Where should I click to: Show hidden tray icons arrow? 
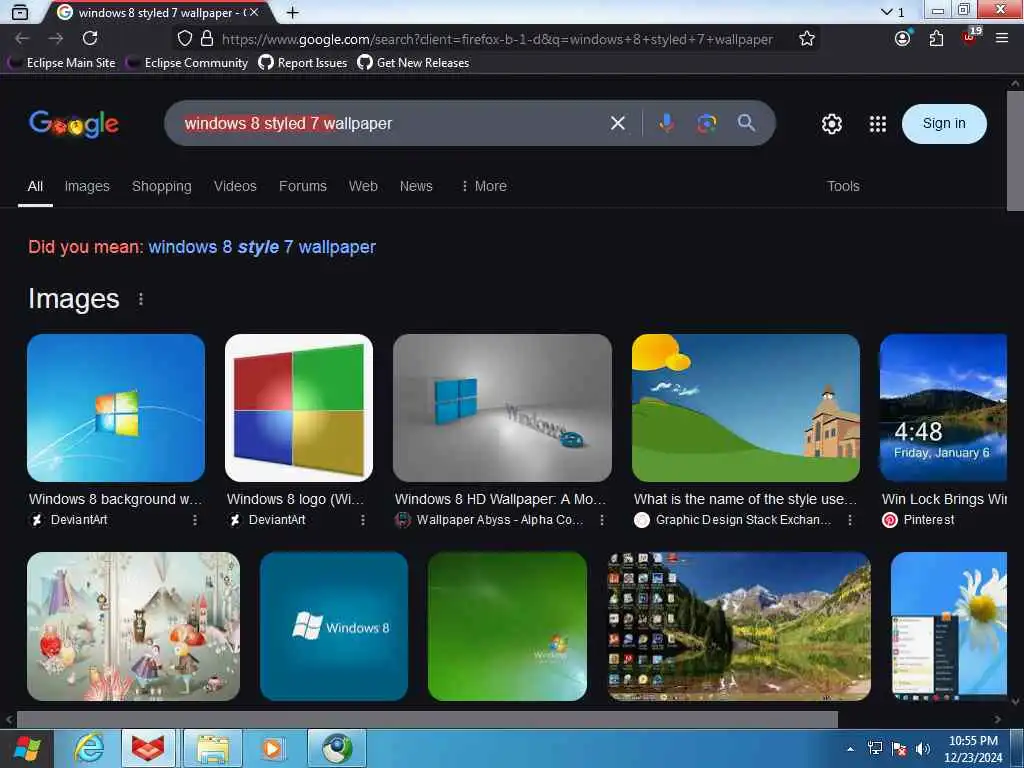click(x=850, y=749)
